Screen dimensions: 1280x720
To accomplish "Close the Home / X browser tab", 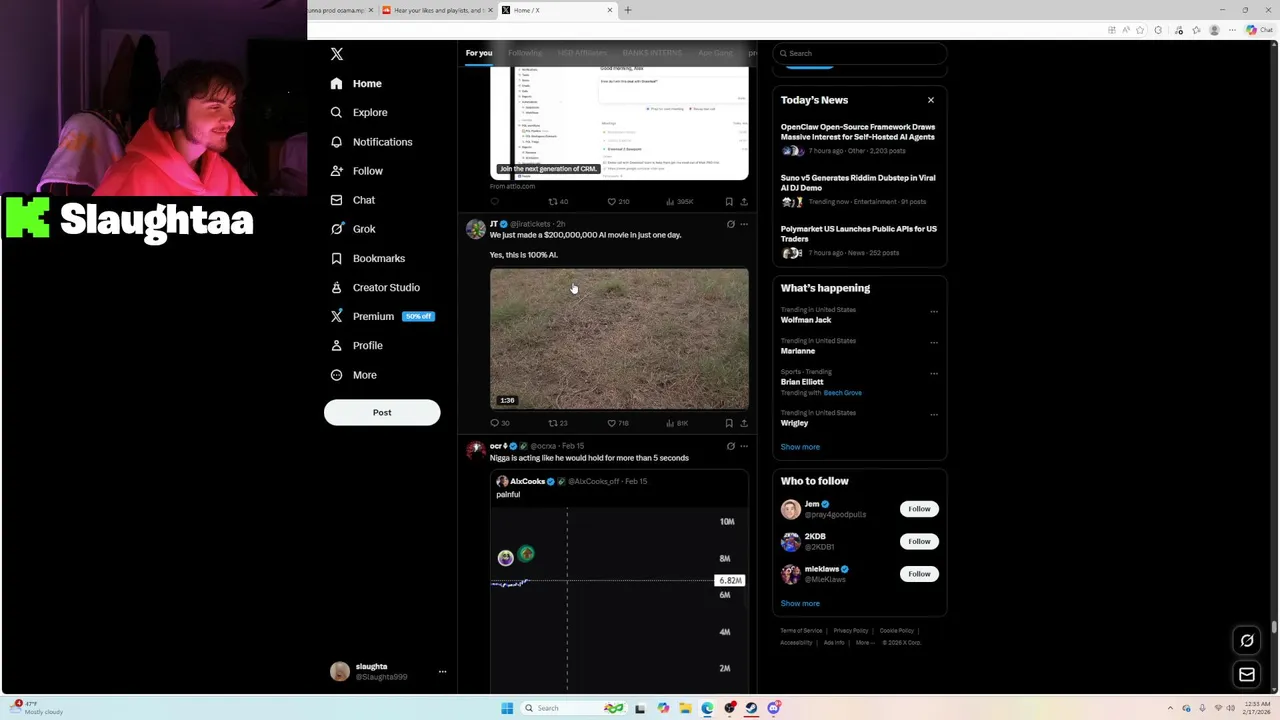I will point(610,10).
